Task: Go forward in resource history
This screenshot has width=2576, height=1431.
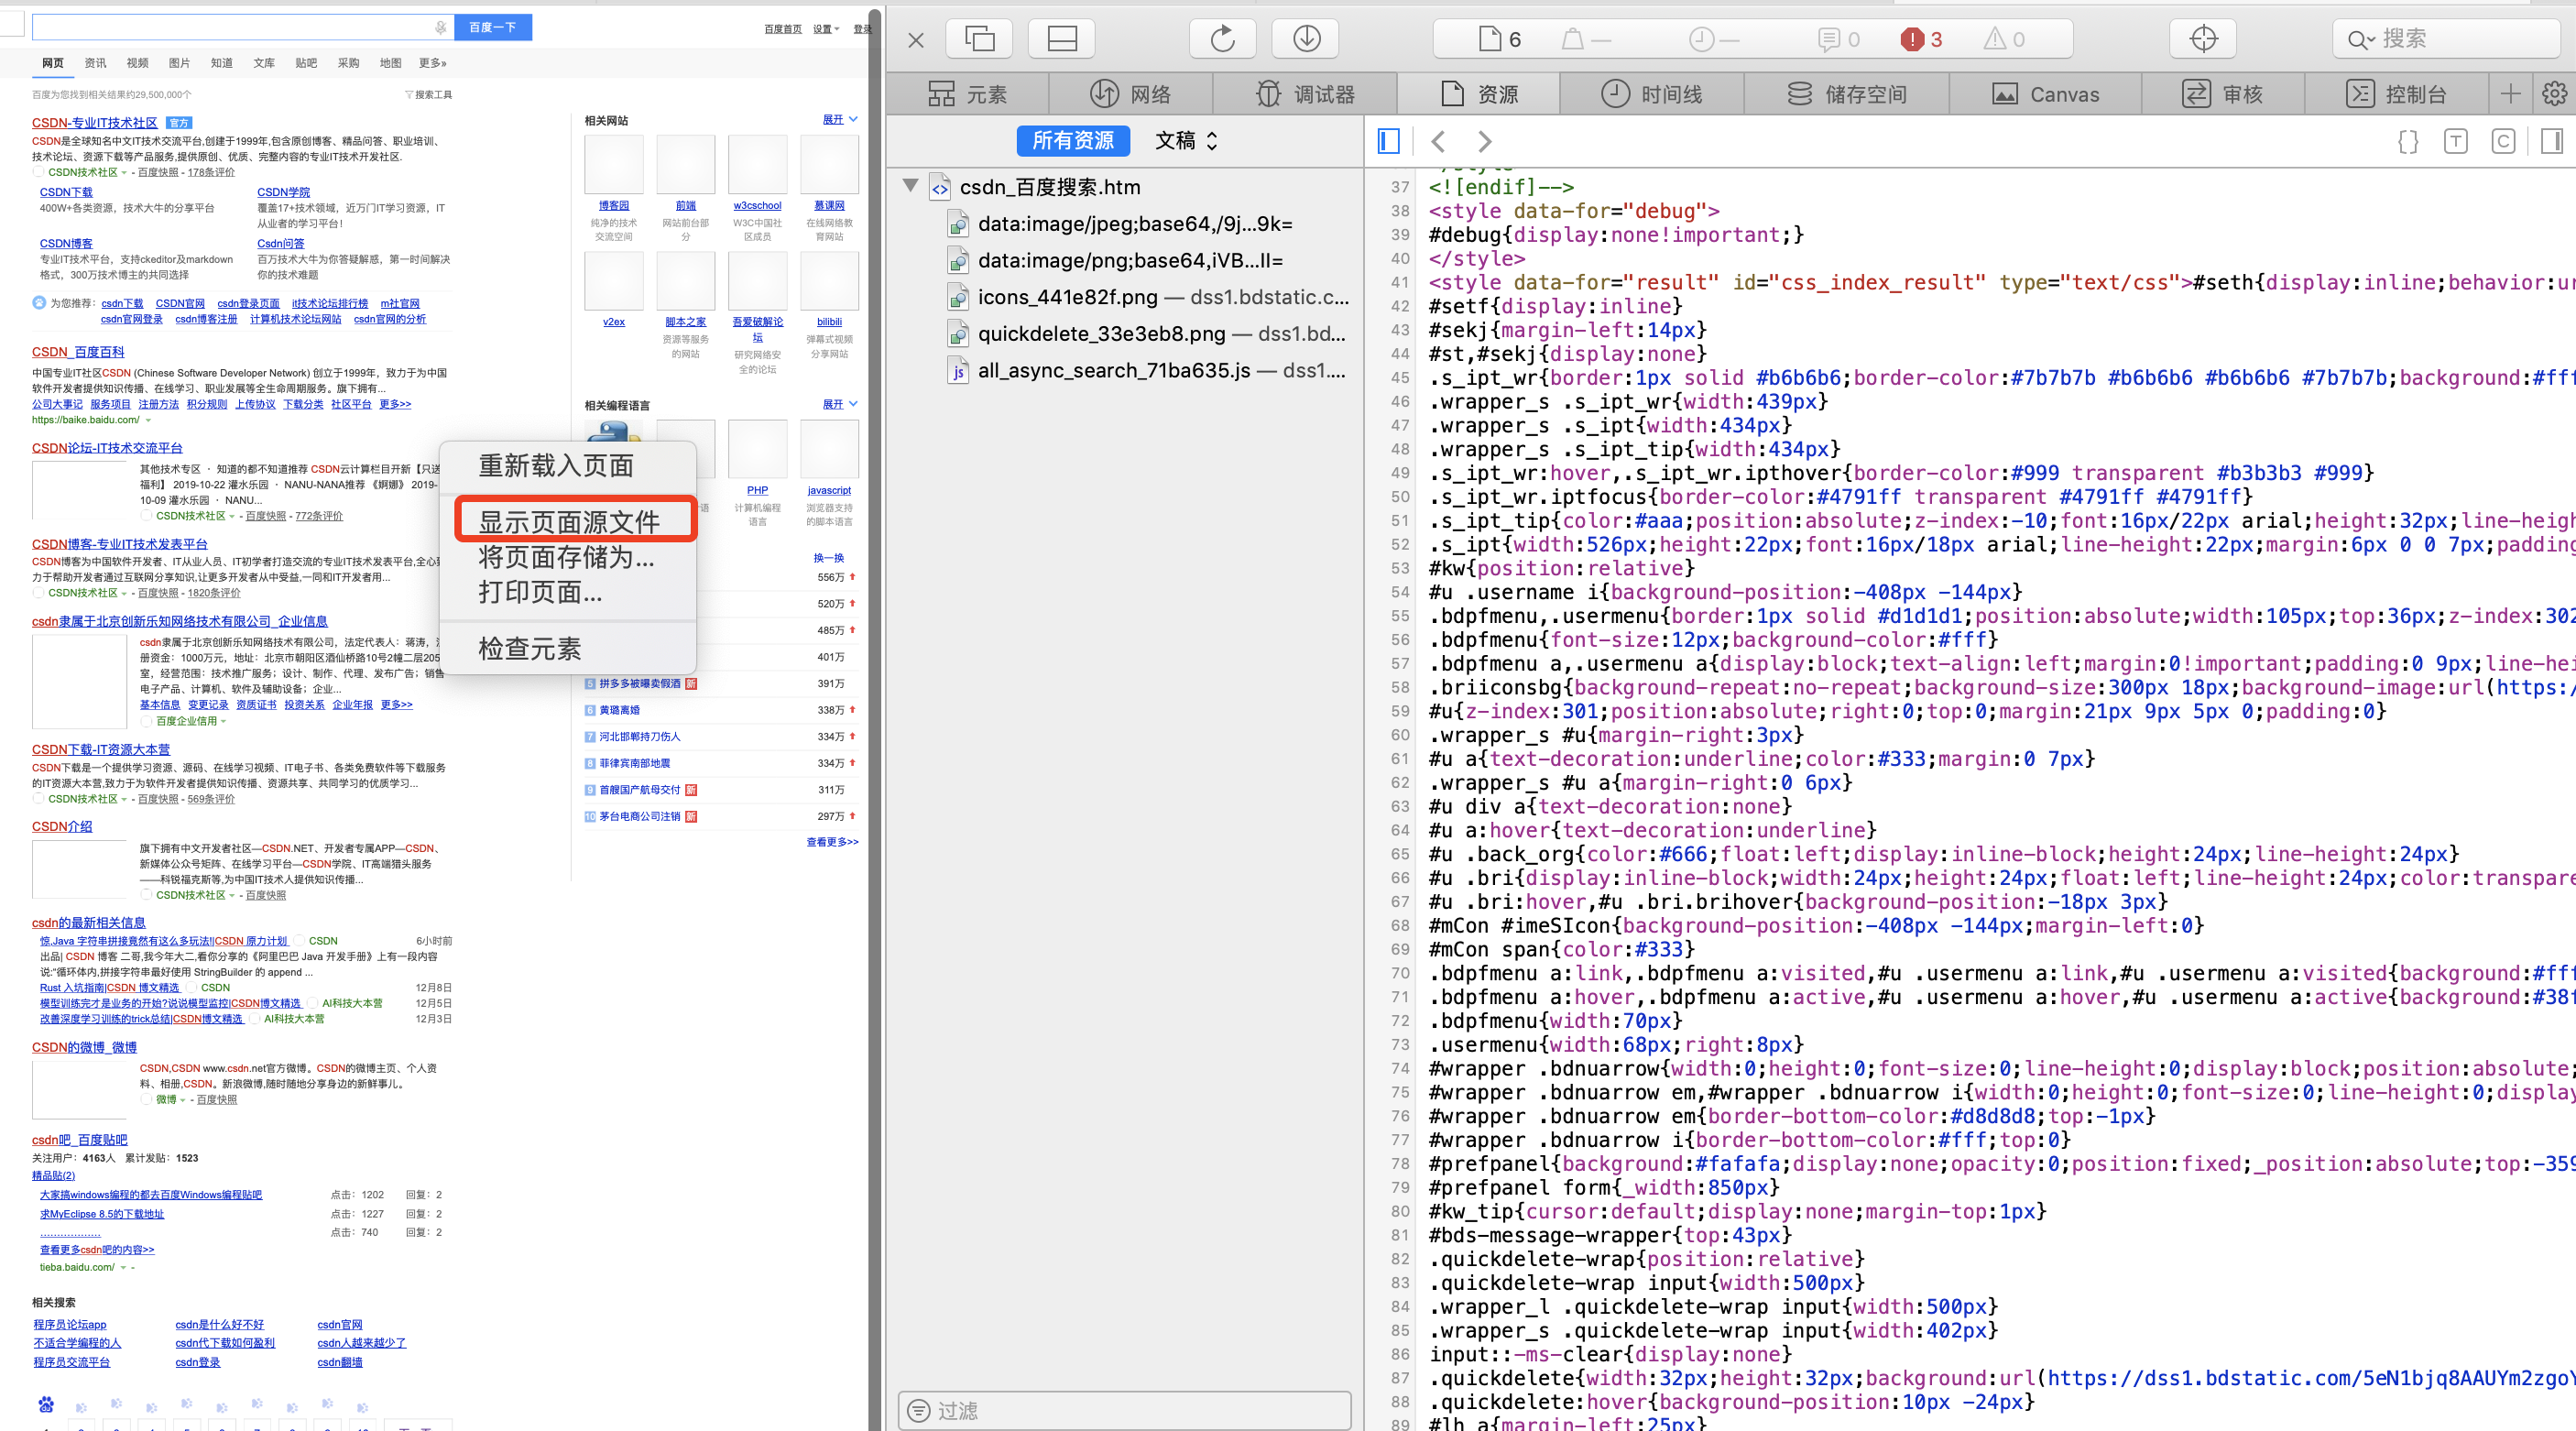Action: point(1484,141)
